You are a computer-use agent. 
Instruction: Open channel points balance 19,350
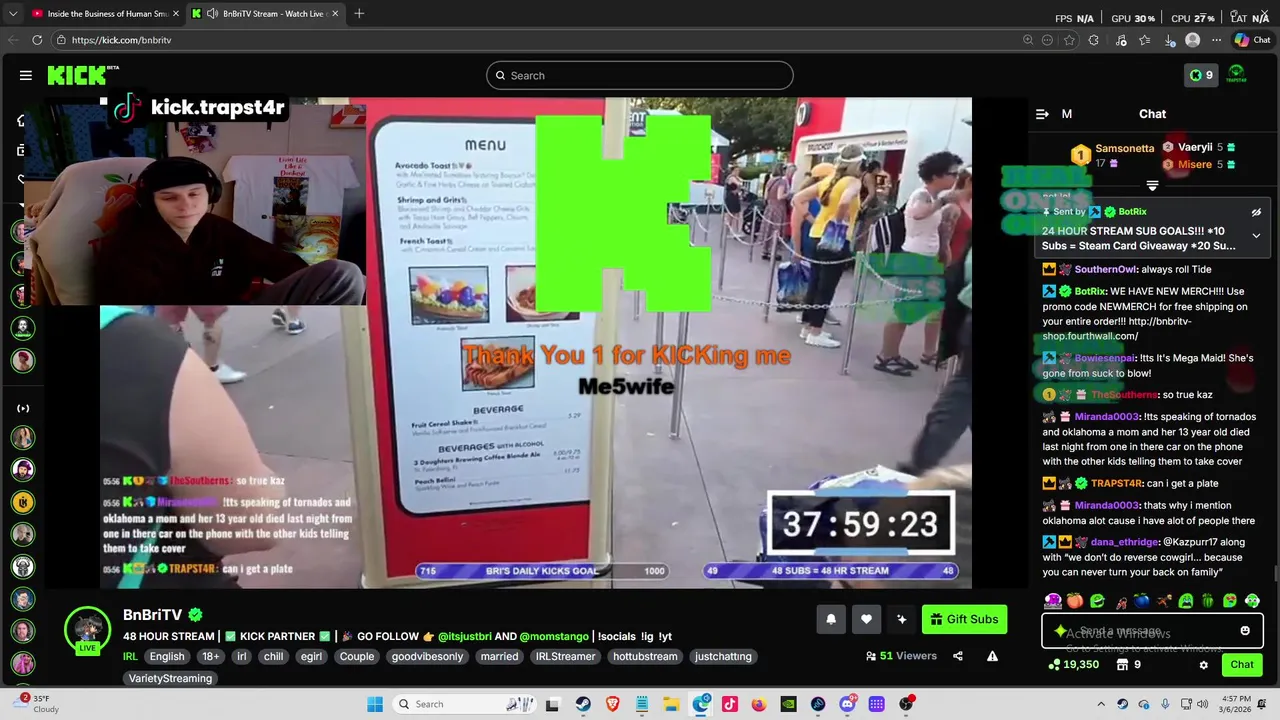[1073, 664]
